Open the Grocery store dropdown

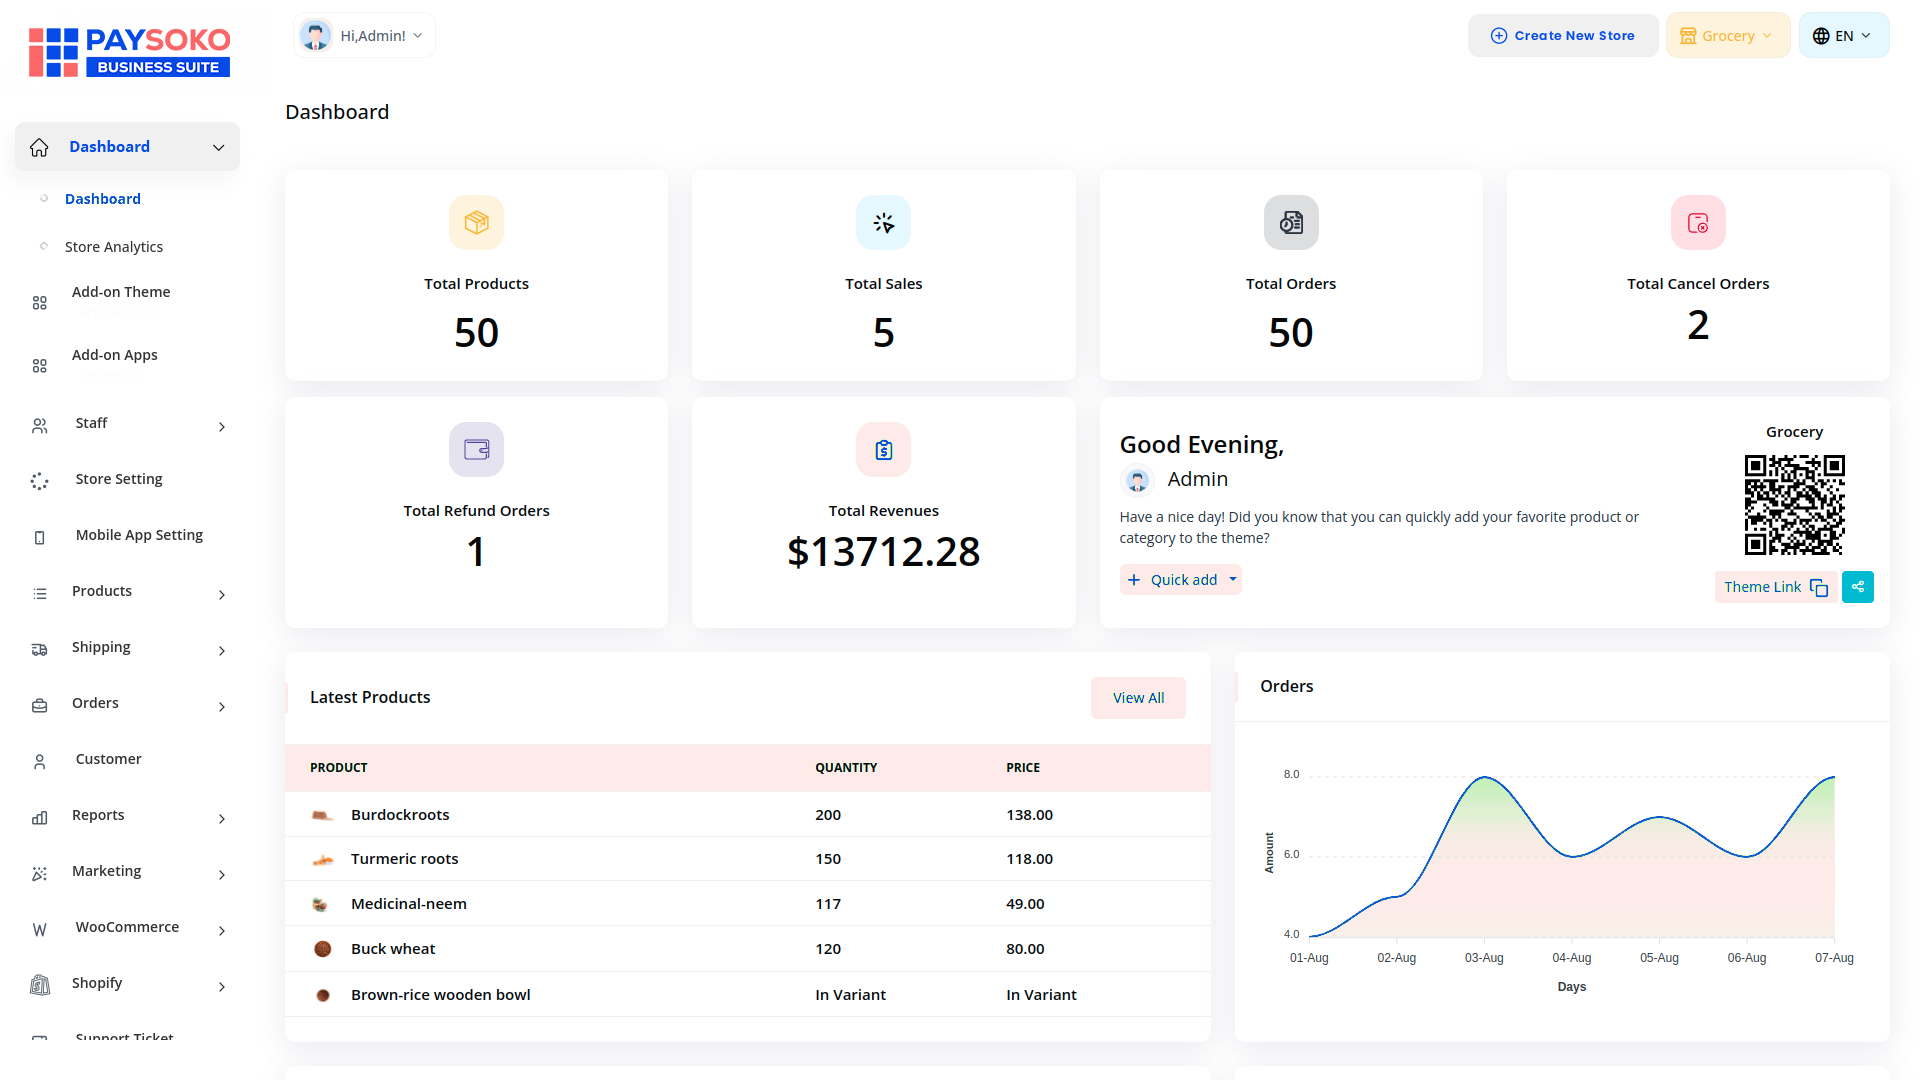coord(1727,36)
